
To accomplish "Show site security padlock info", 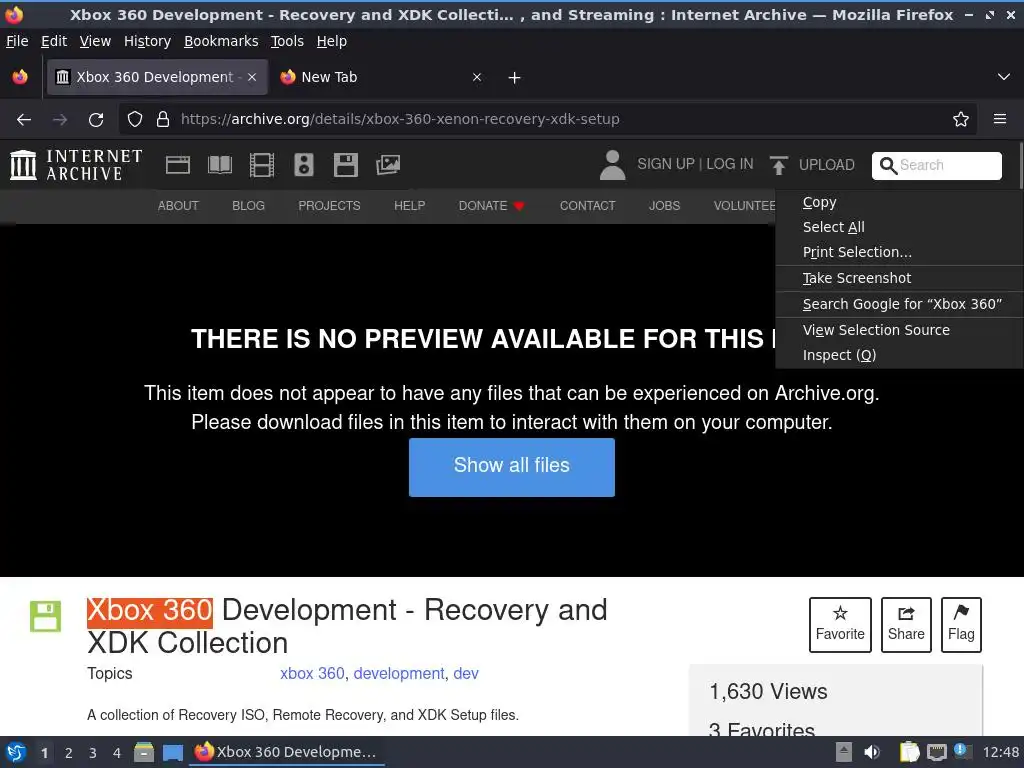I will [x=163, y=119].
